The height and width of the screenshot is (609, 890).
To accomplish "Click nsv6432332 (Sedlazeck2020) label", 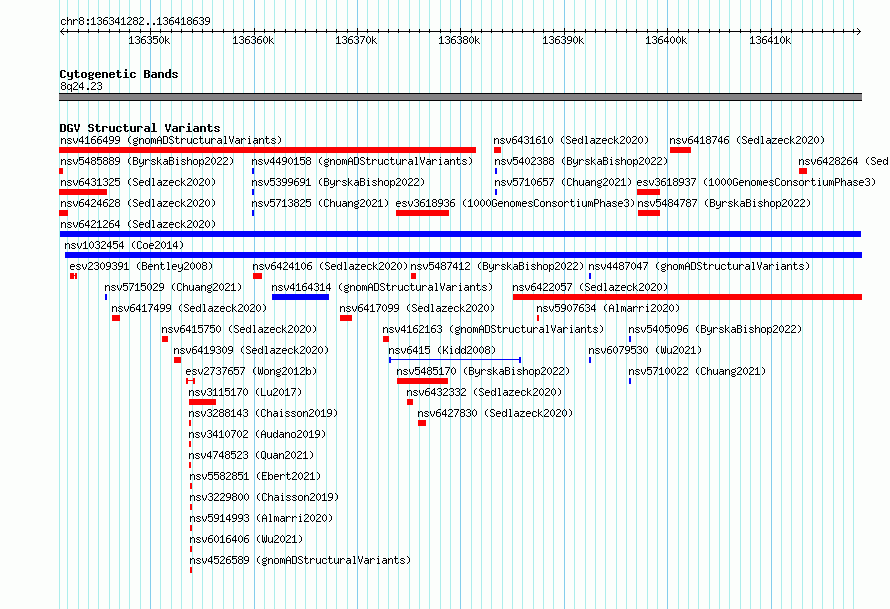I will point(484,392).
